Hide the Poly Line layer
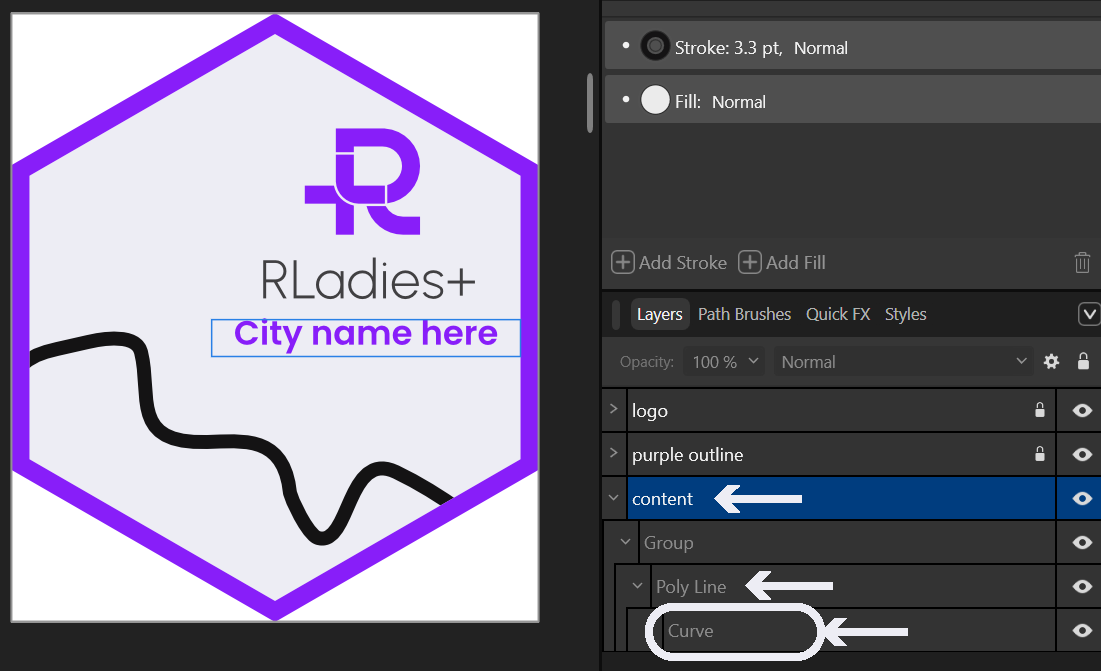The height and width of the screenshot is (671, 1101). coord(1082,587)
